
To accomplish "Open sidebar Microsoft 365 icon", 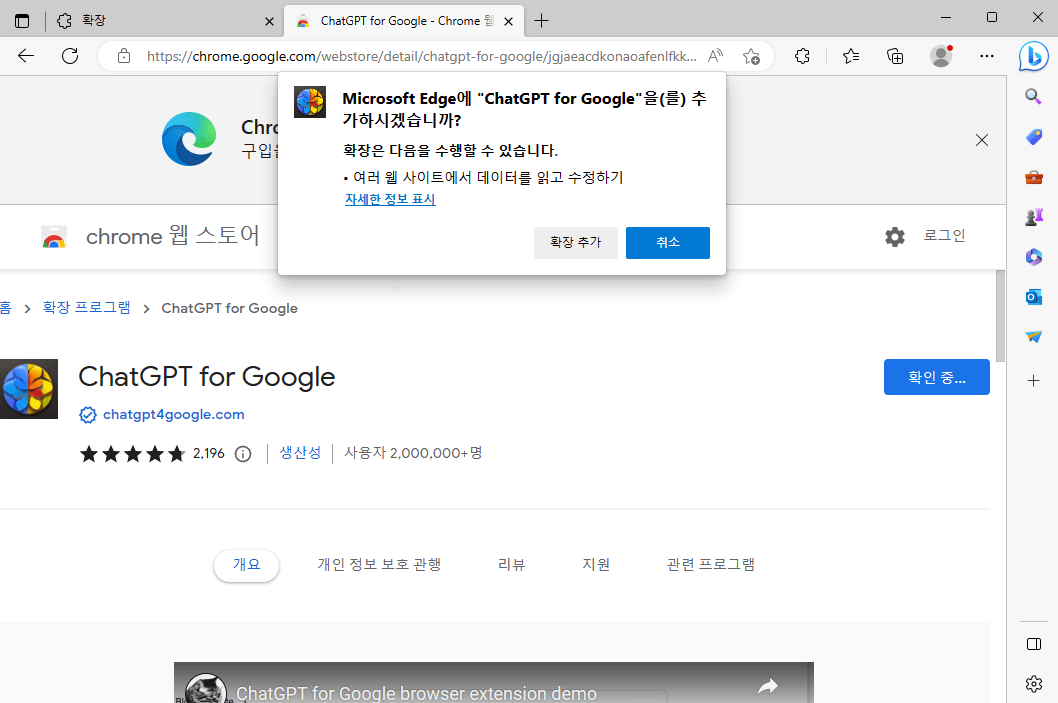I will 1034,257.
